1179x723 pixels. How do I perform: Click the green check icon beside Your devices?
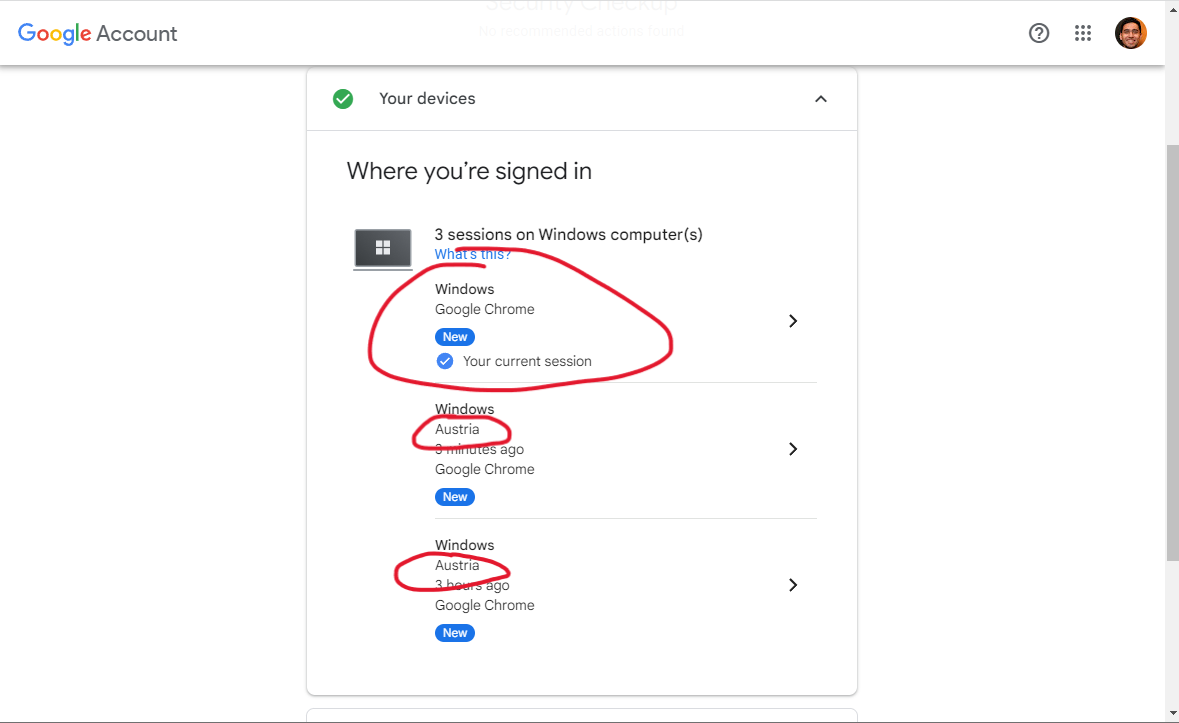(343, 98)
